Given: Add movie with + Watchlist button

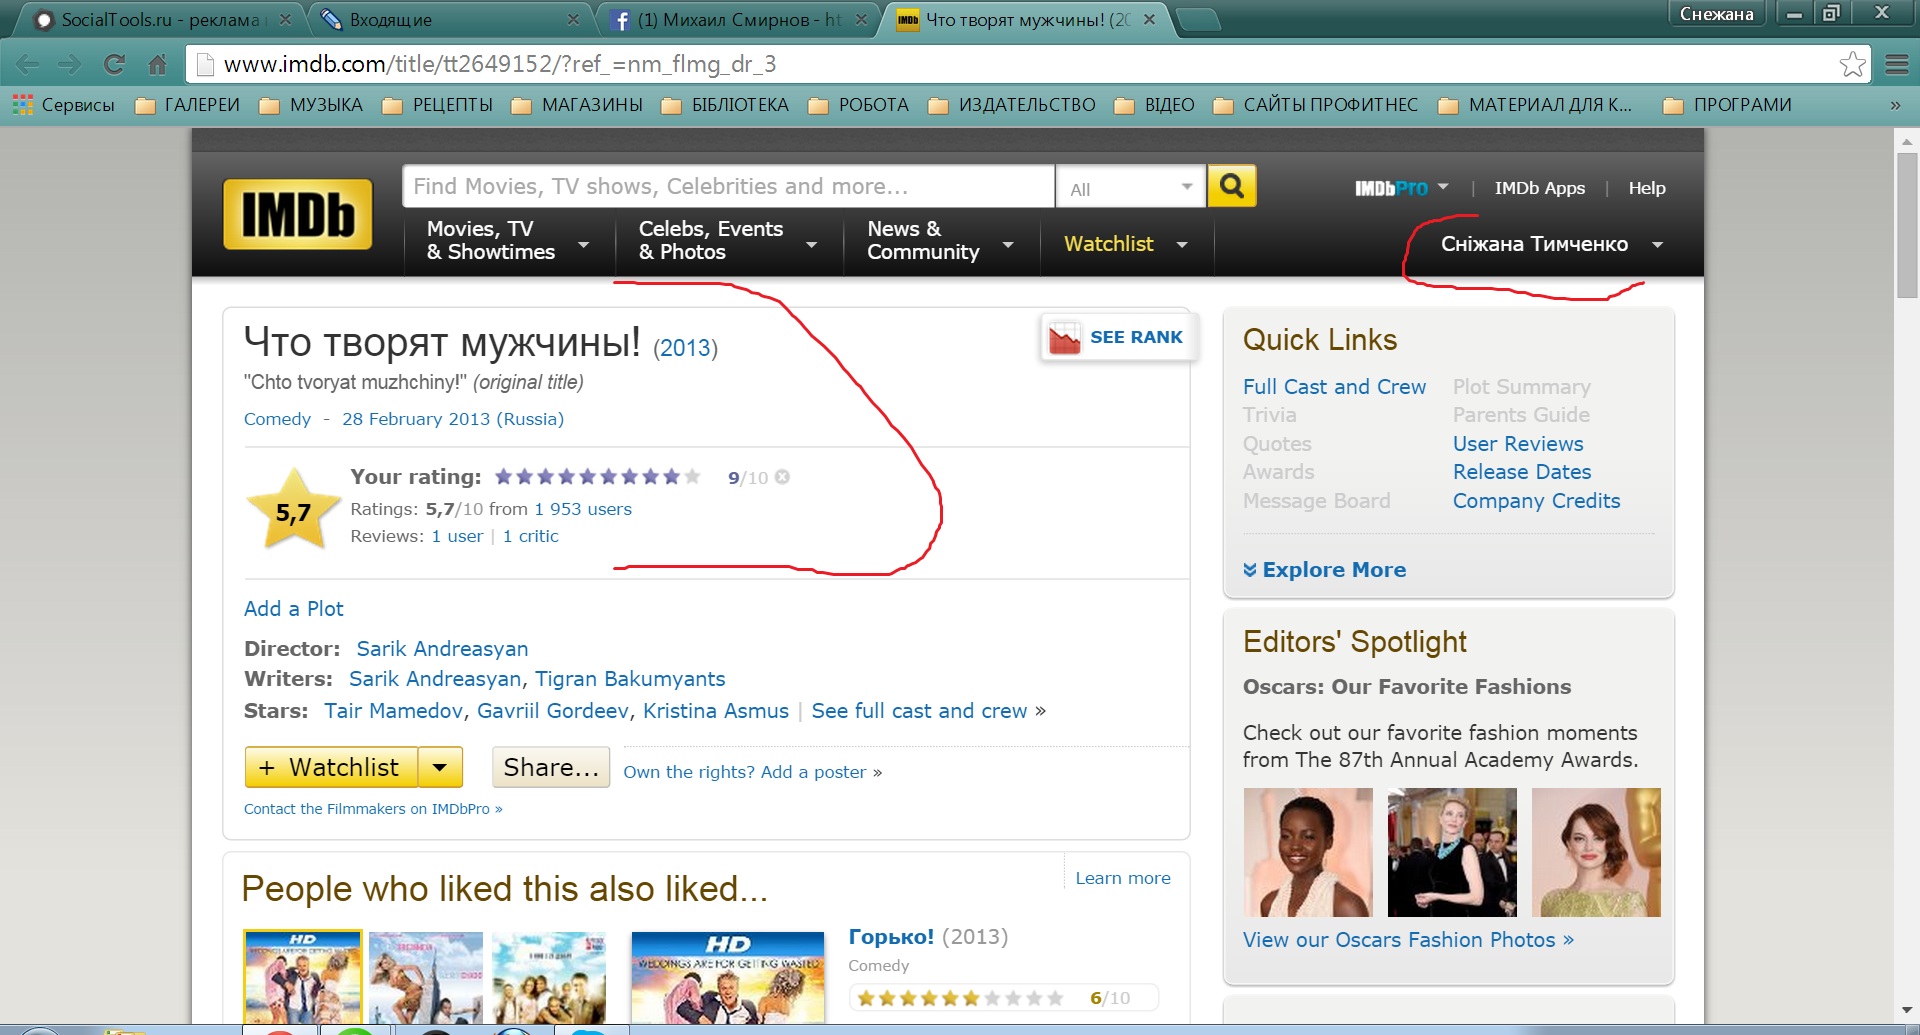Looking at the screenshot, I should (331, 768).
